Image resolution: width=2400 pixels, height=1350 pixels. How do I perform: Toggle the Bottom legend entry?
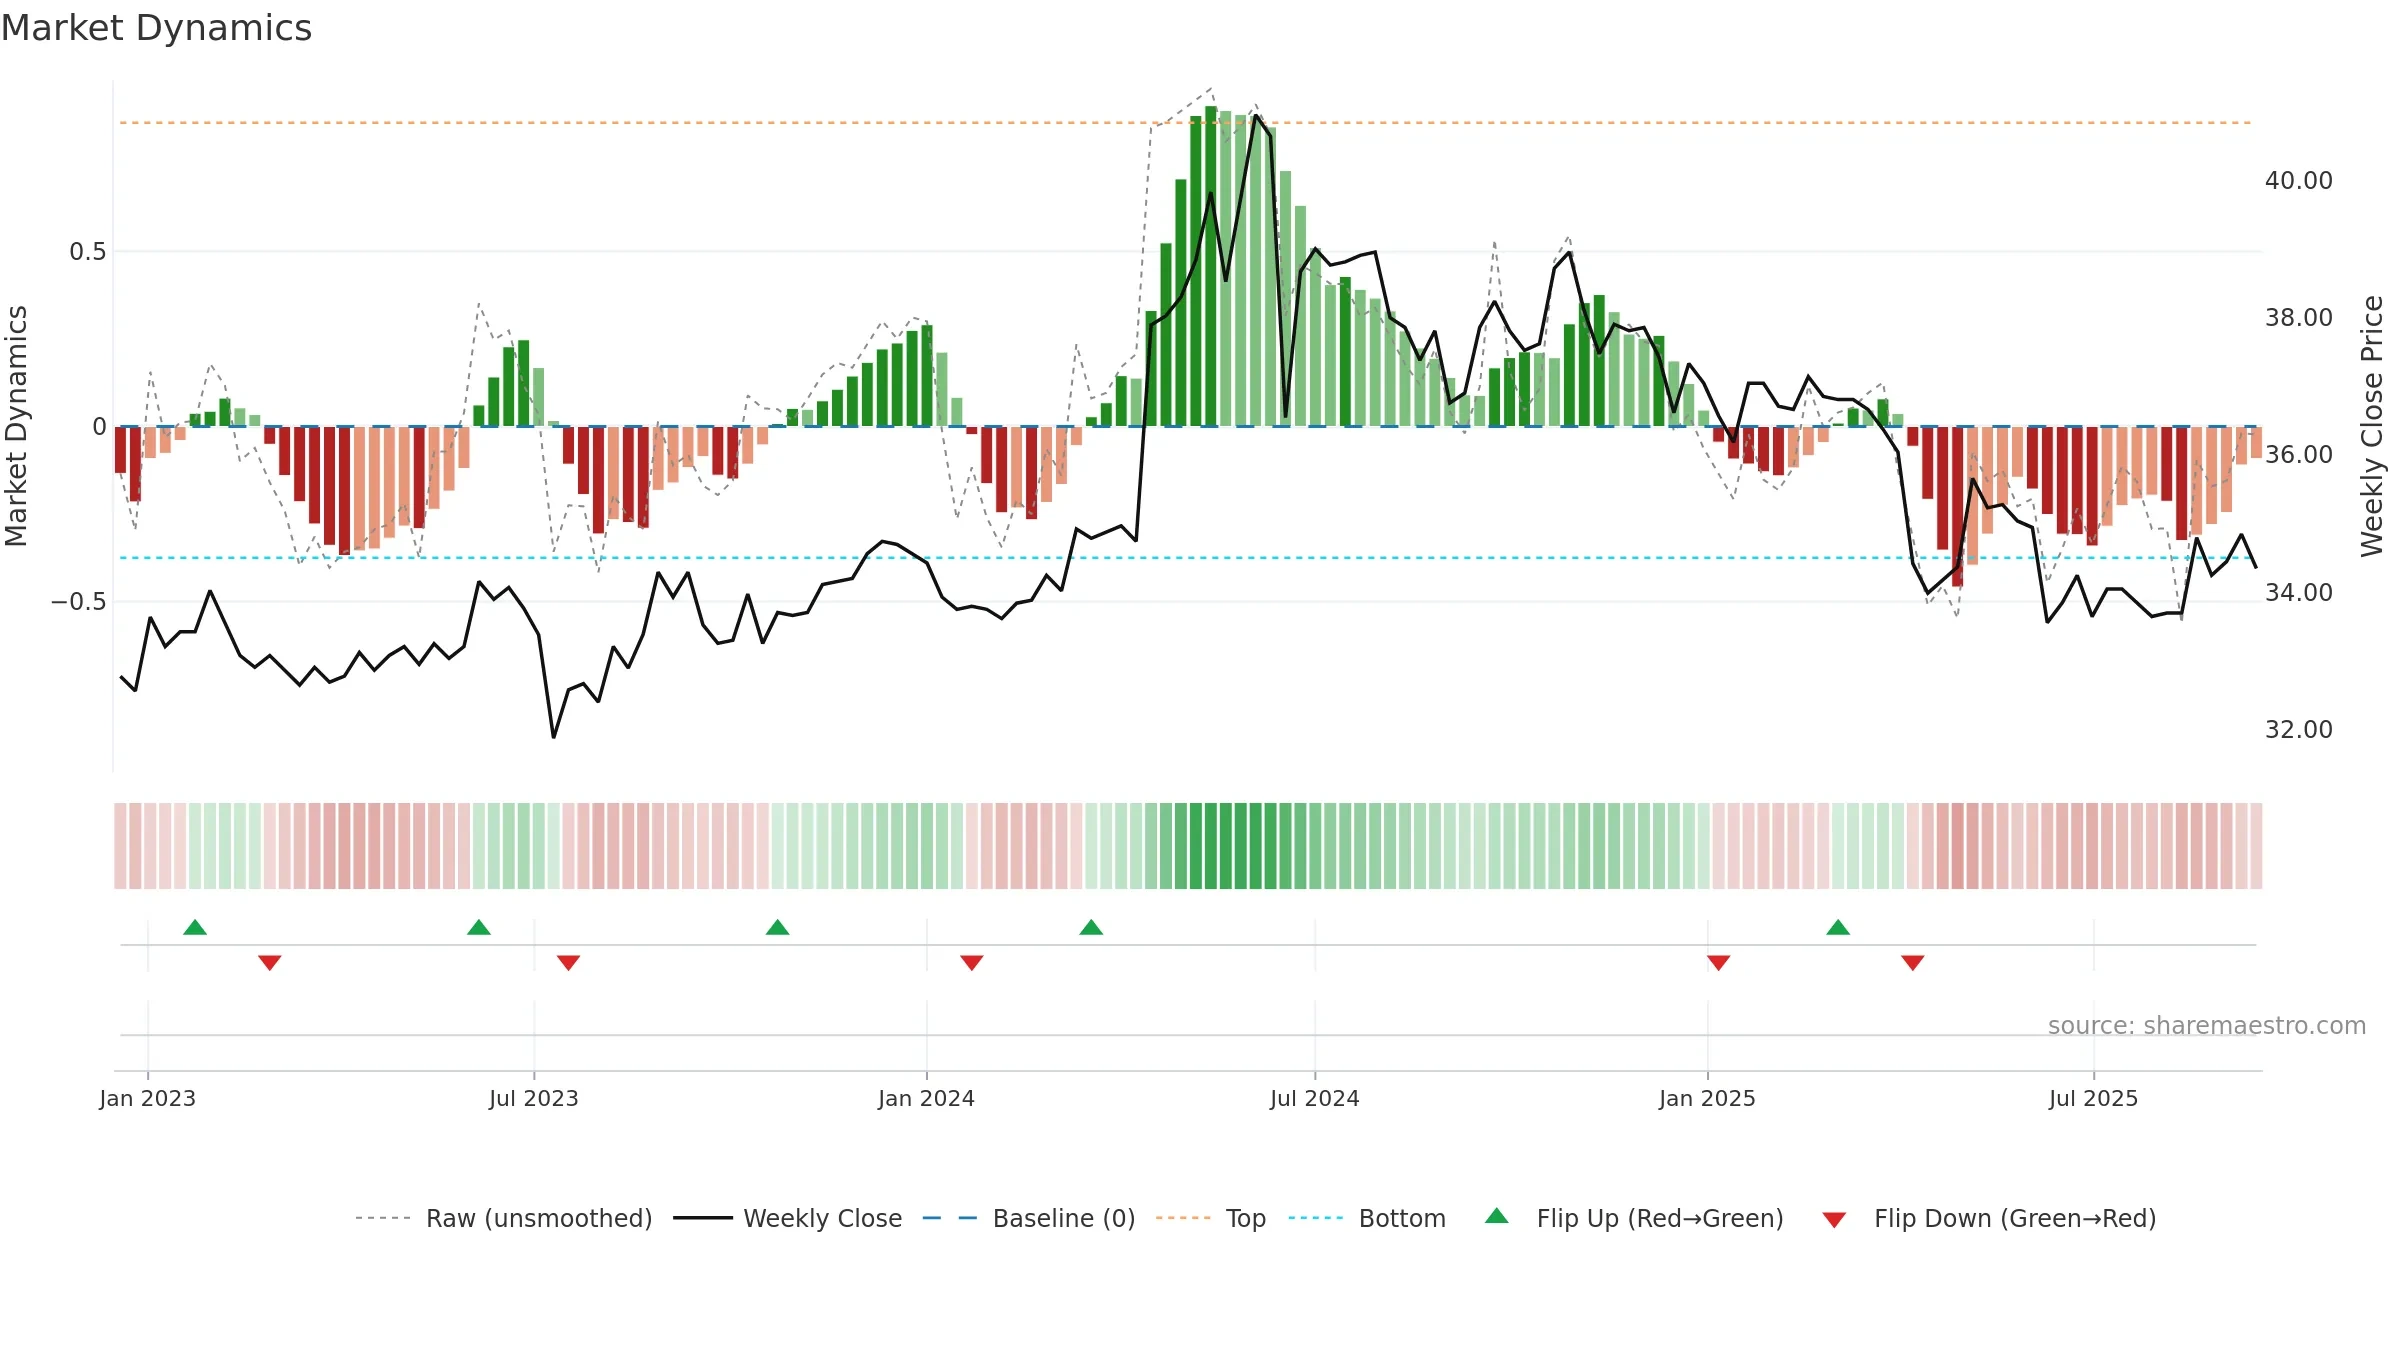tap(1367, 1218)
